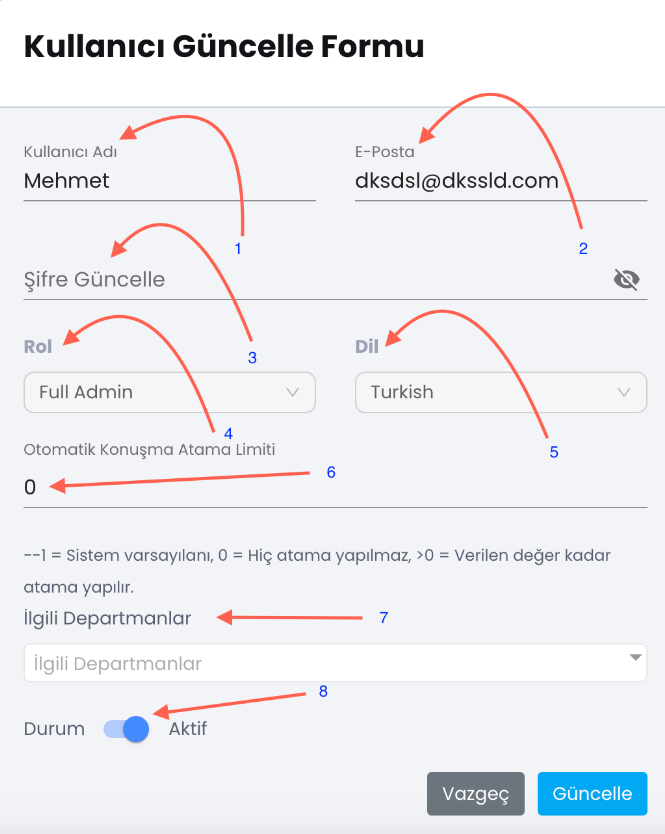Click the E-Posta field with dksdsl@dkssld.com
Screen dimensions: 665x834
[x=501, y=181]
